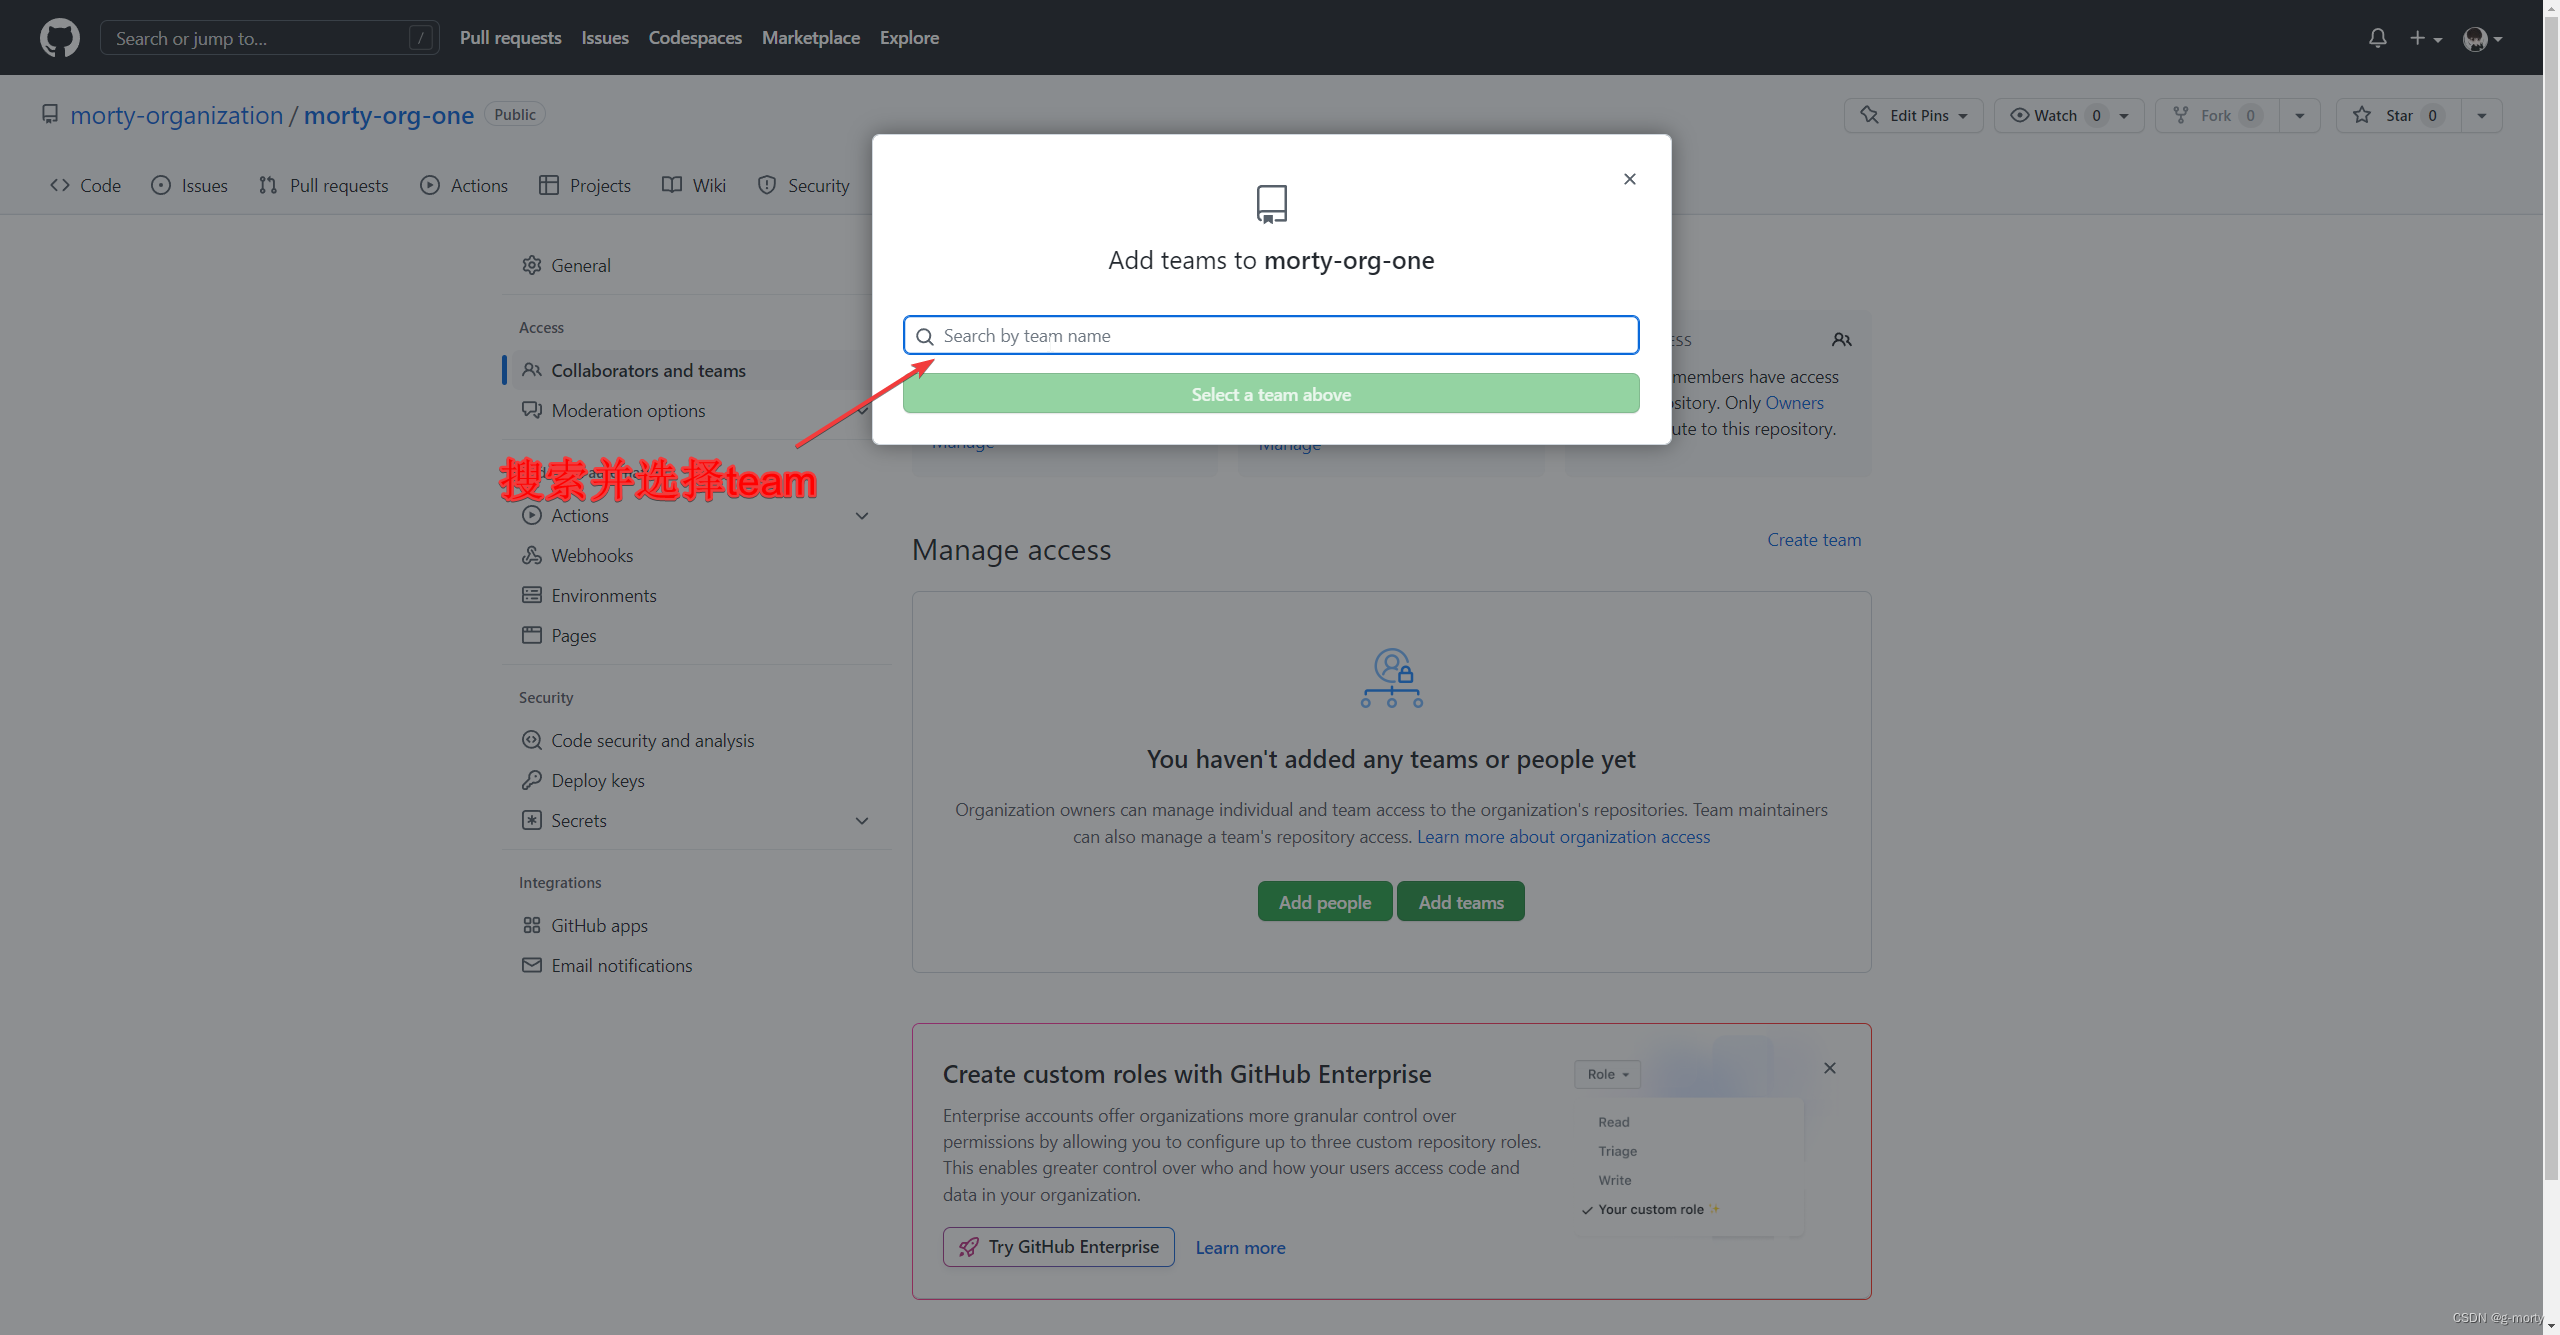2560x1335 pixels.
Task: Open Explore in top navigation
Action: point(909,38)
